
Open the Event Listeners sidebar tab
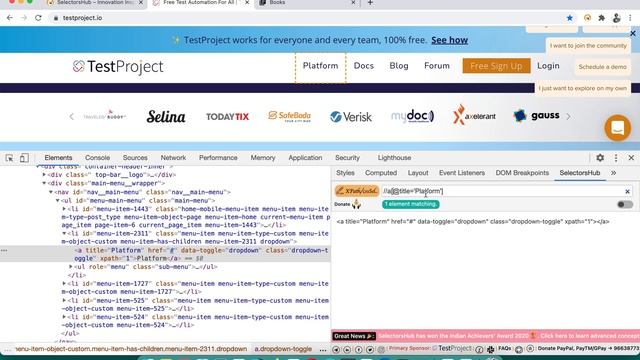462,173
